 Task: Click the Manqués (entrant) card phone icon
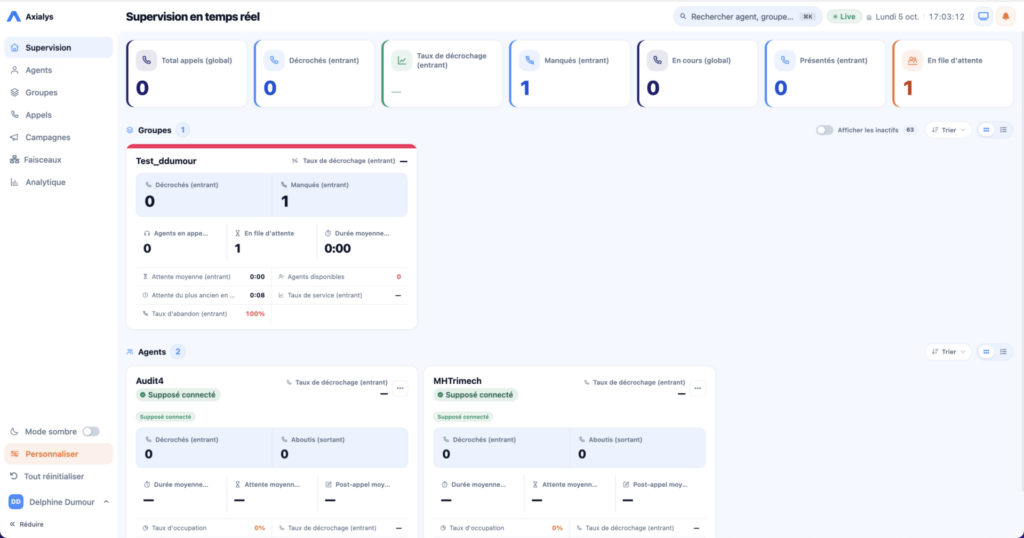click(530, 60)
